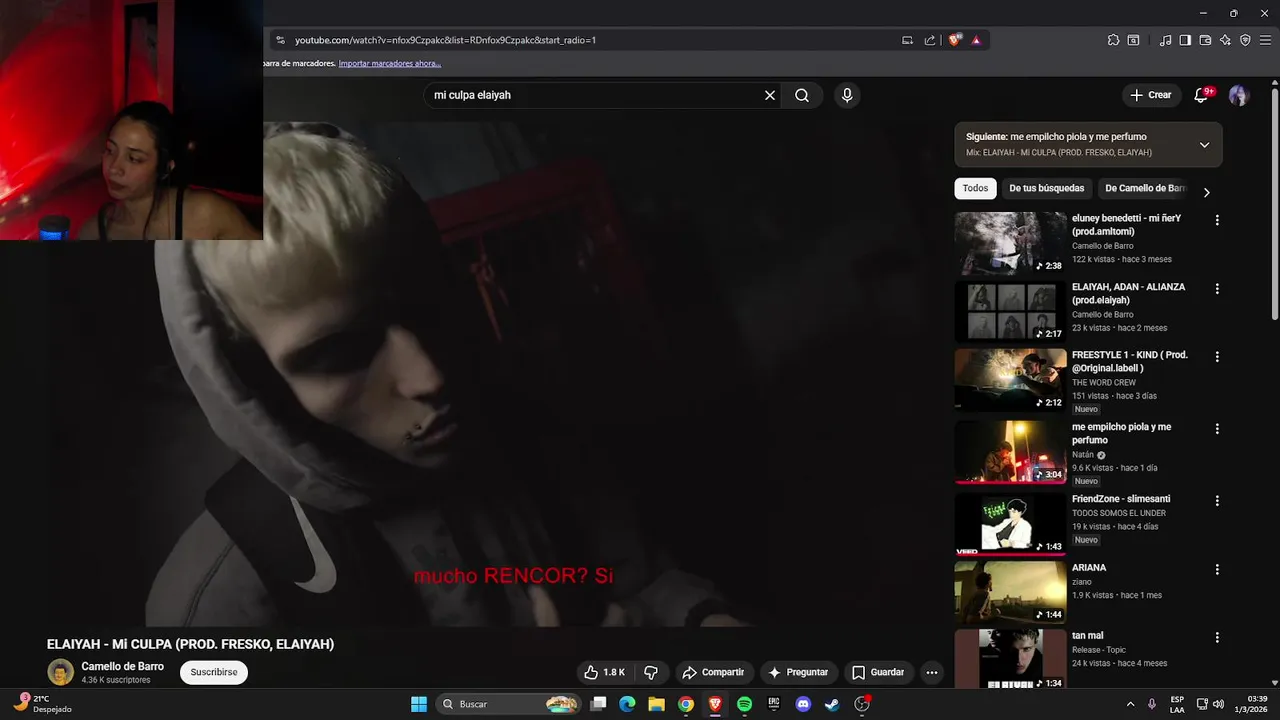Open the 'ELAIYAH, ADAN - ALIANZA' thumbnail

(1010, 312)
